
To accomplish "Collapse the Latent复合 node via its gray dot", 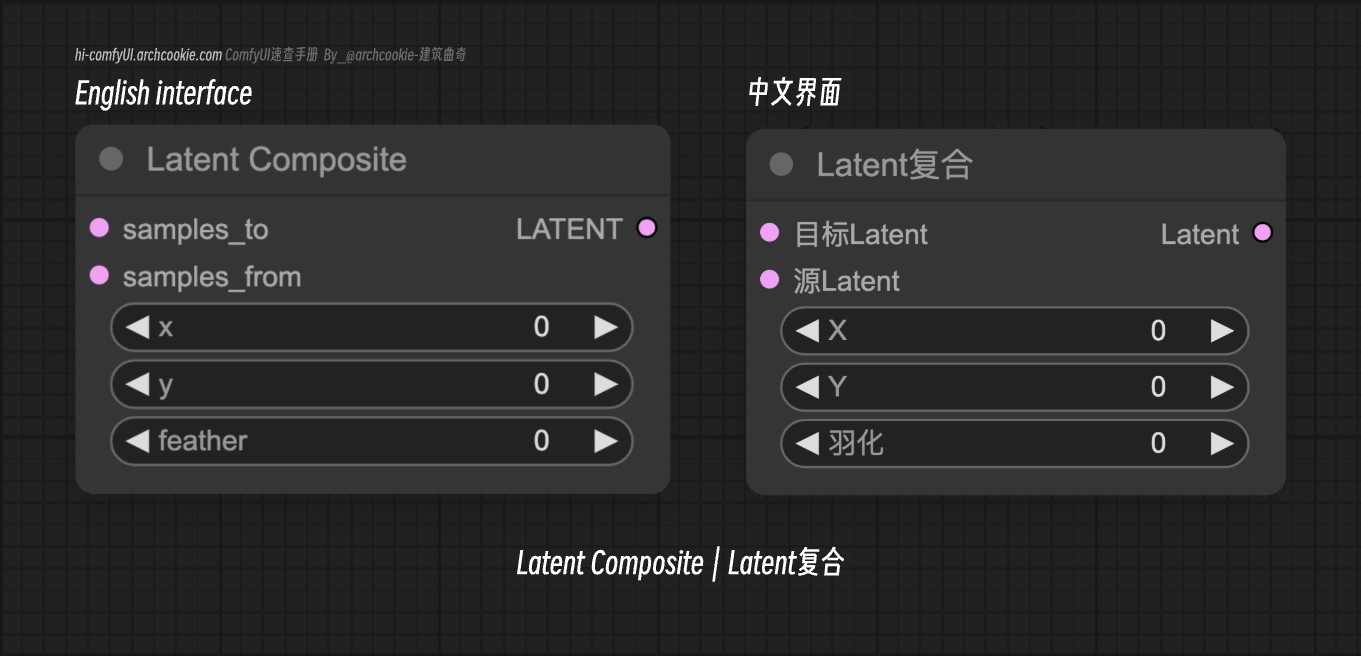I will point(781,165).
